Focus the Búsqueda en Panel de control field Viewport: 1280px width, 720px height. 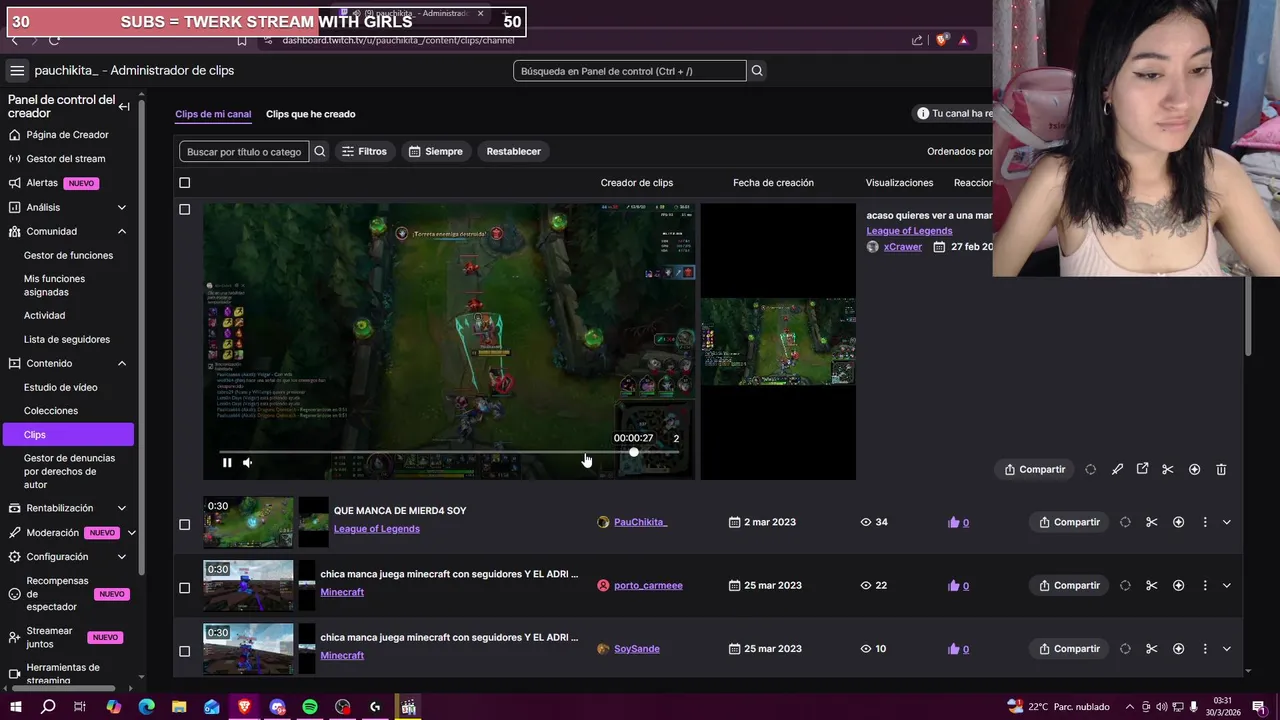[630, 71]
